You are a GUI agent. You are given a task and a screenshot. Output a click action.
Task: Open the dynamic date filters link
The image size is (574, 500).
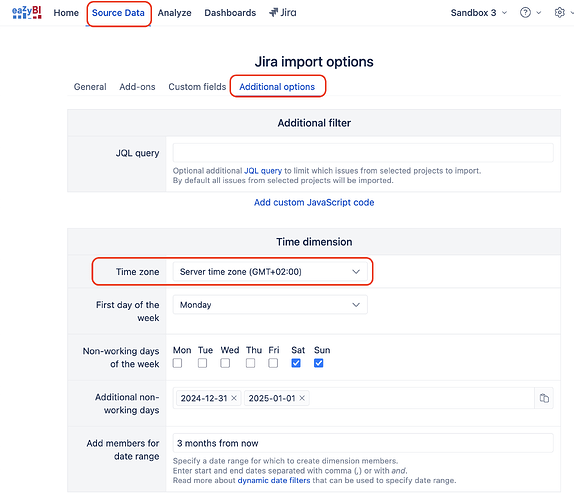274,480
